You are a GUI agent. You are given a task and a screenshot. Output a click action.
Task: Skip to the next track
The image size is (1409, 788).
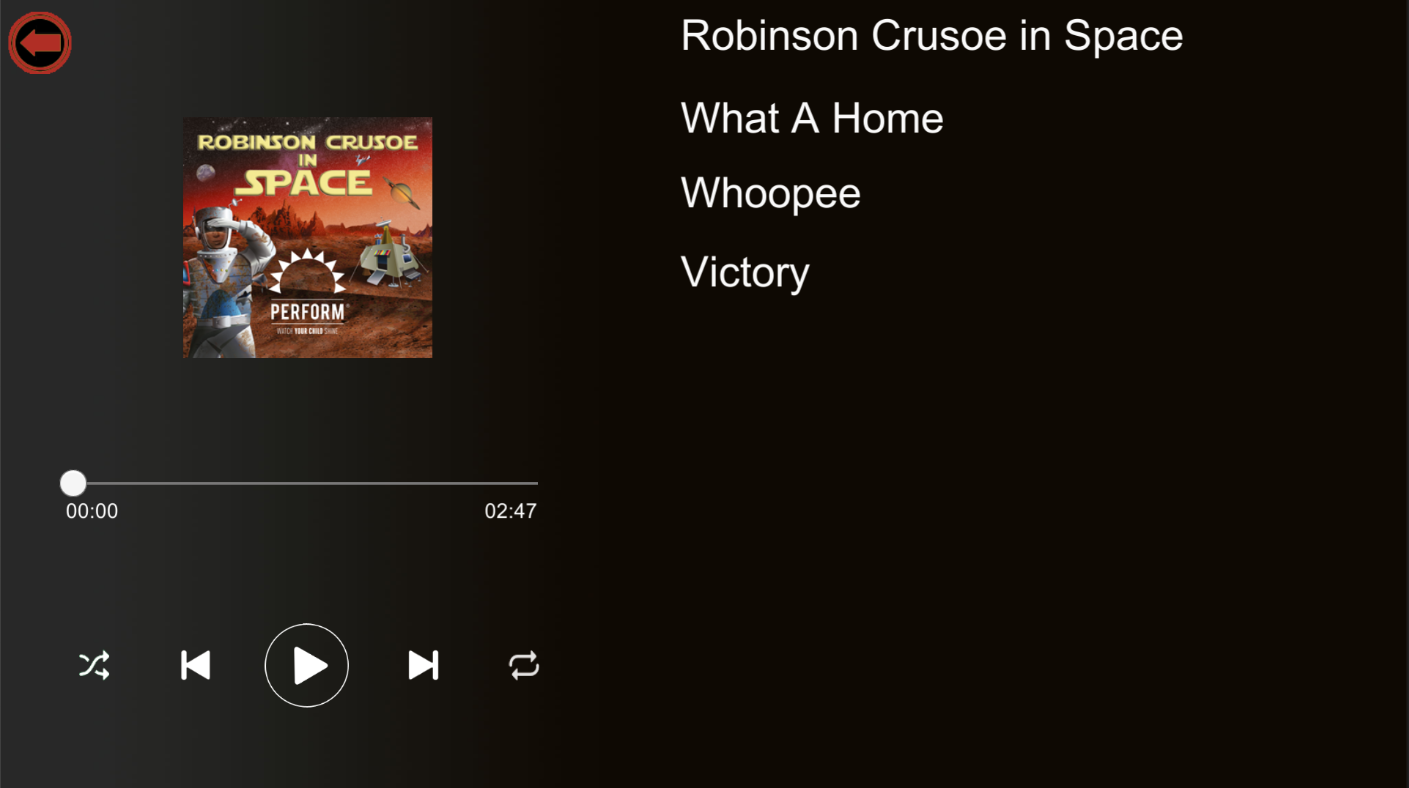click(x=423, y=665)
